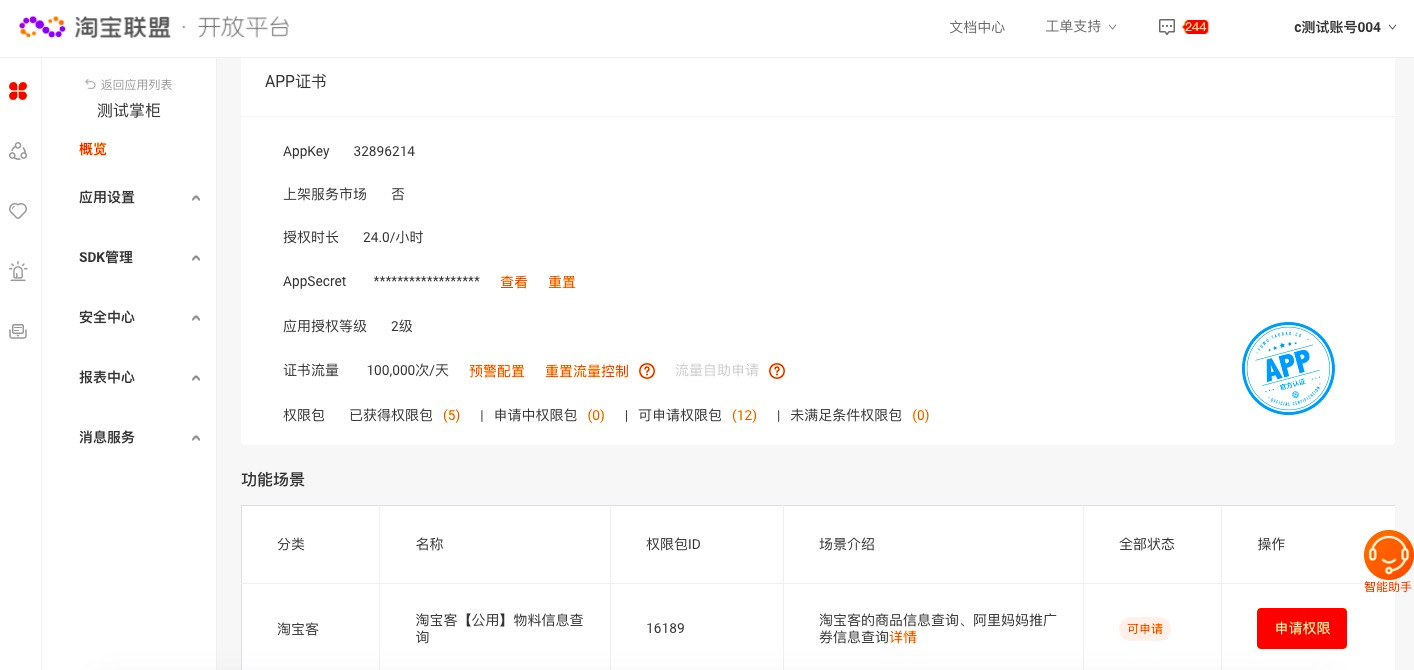Open the 工单支持 dropdown
This screenshot has width=1414, height=670.
click(1081, 27)
